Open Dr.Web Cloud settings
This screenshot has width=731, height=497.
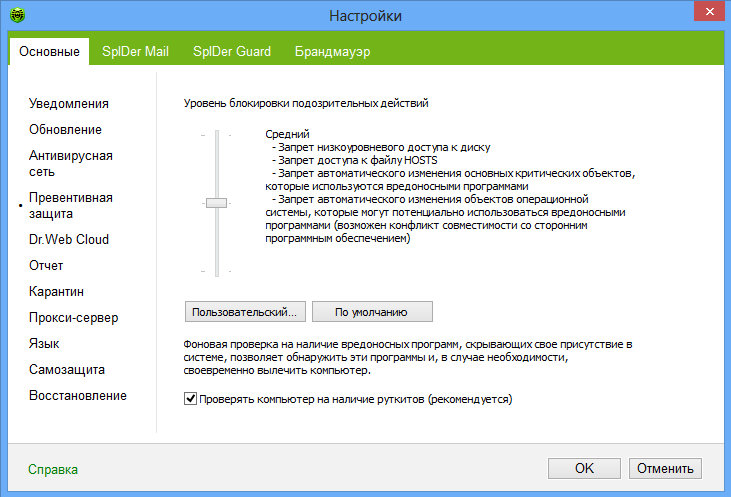pos(69,239)
